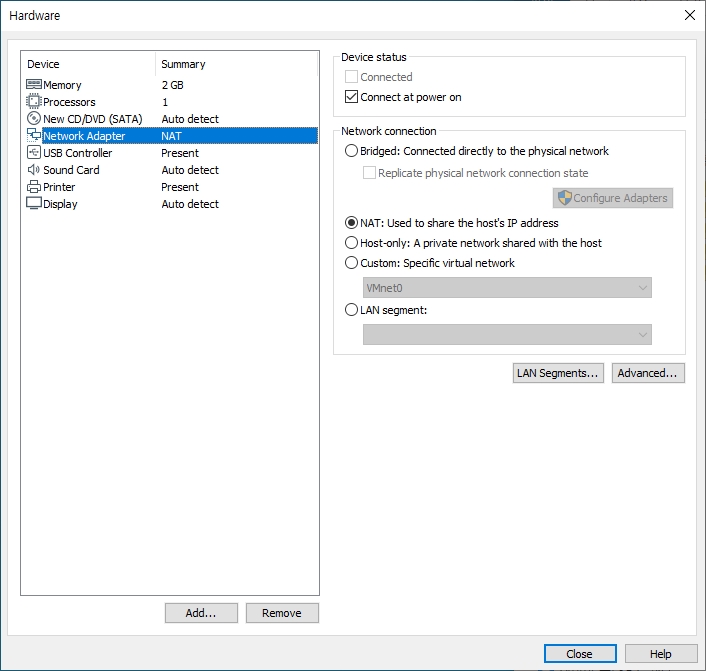
Task: Select NAT radio button
Action: coord(351,223)
